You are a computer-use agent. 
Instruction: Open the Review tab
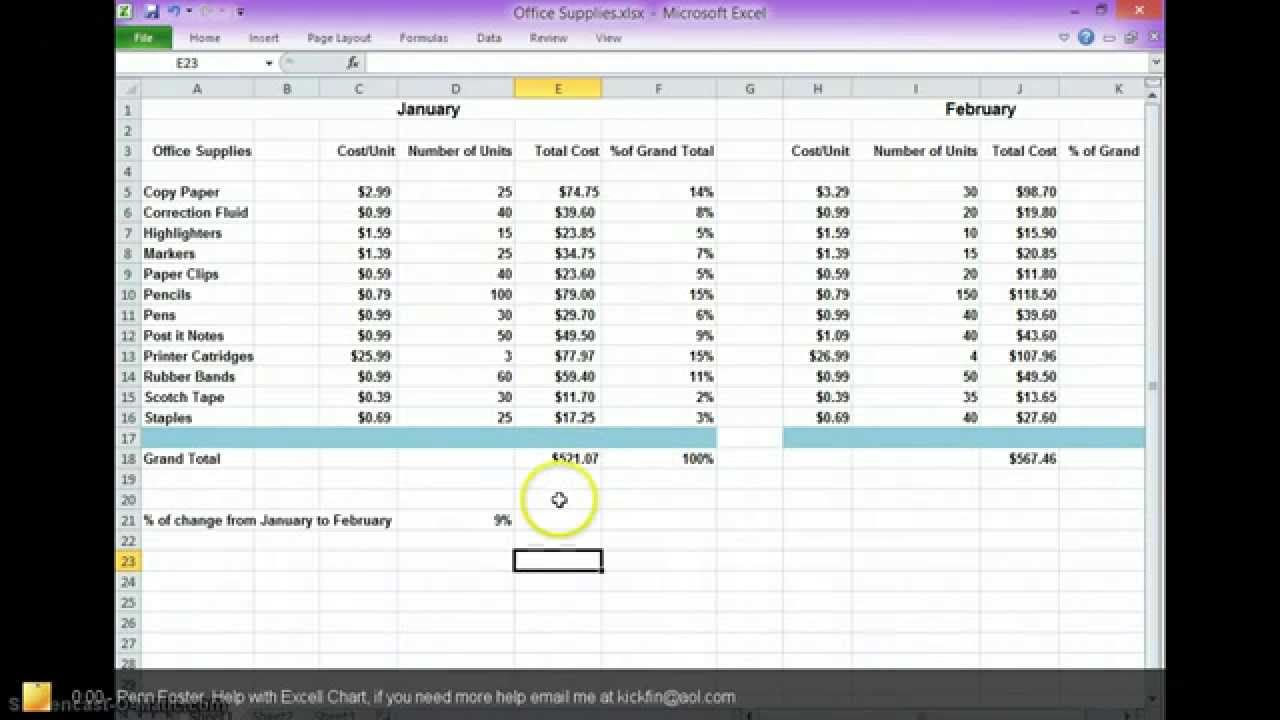pos(548,38)
